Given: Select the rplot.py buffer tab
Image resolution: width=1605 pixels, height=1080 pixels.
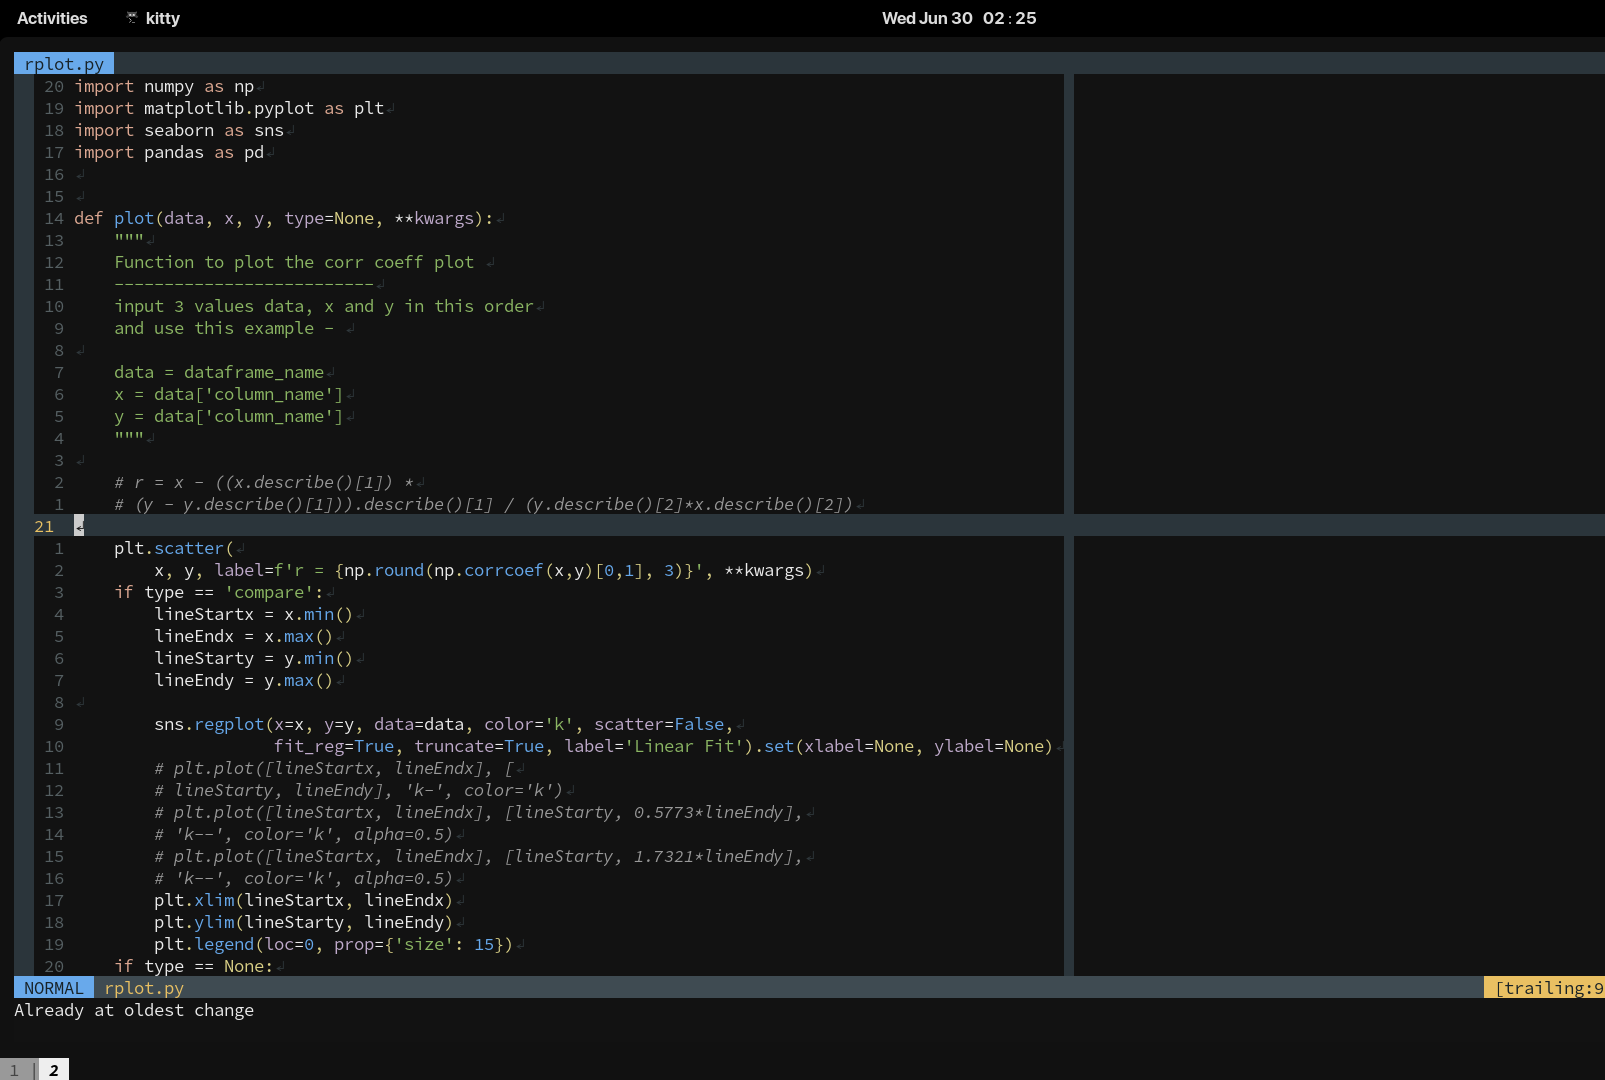Looking at the screenshot, I should point(64,64).
